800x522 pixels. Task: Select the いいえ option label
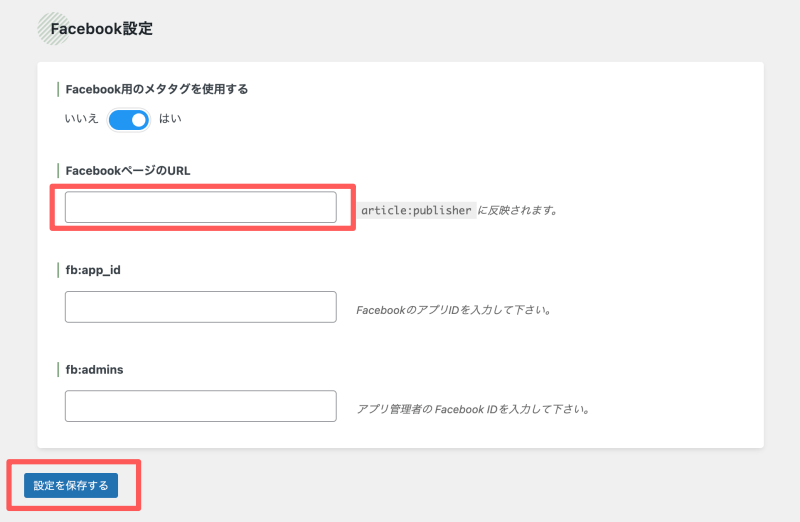[81, 119]
